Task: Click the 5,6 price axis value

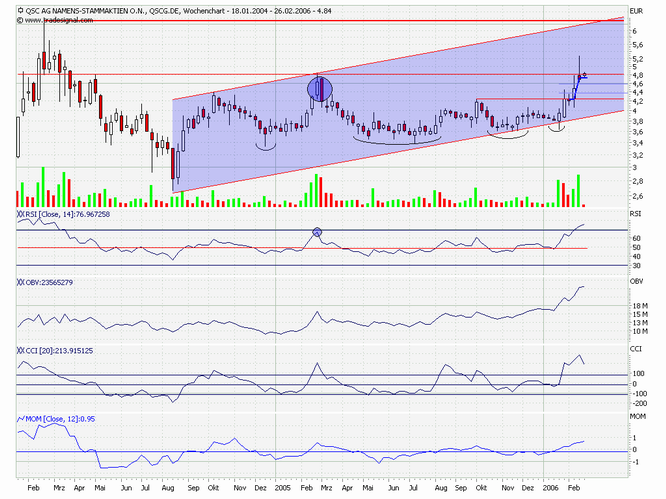Action: 637,45
